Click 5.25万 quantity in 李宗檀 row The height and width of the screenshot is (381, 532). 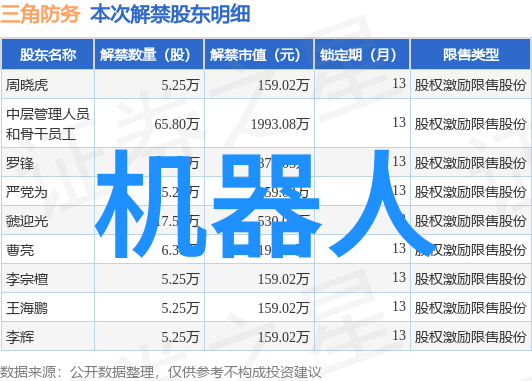[x=180, y=280]
